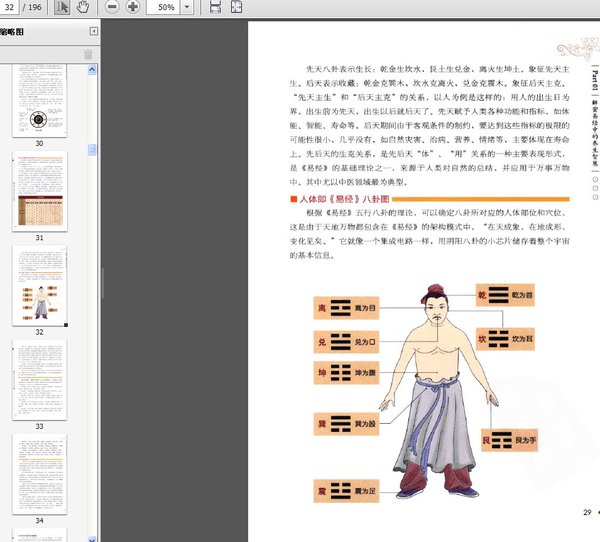Click the fit full page icon
Image resolution: width=600 pixels, height=542 pixels.
click(x=235, y=7)
